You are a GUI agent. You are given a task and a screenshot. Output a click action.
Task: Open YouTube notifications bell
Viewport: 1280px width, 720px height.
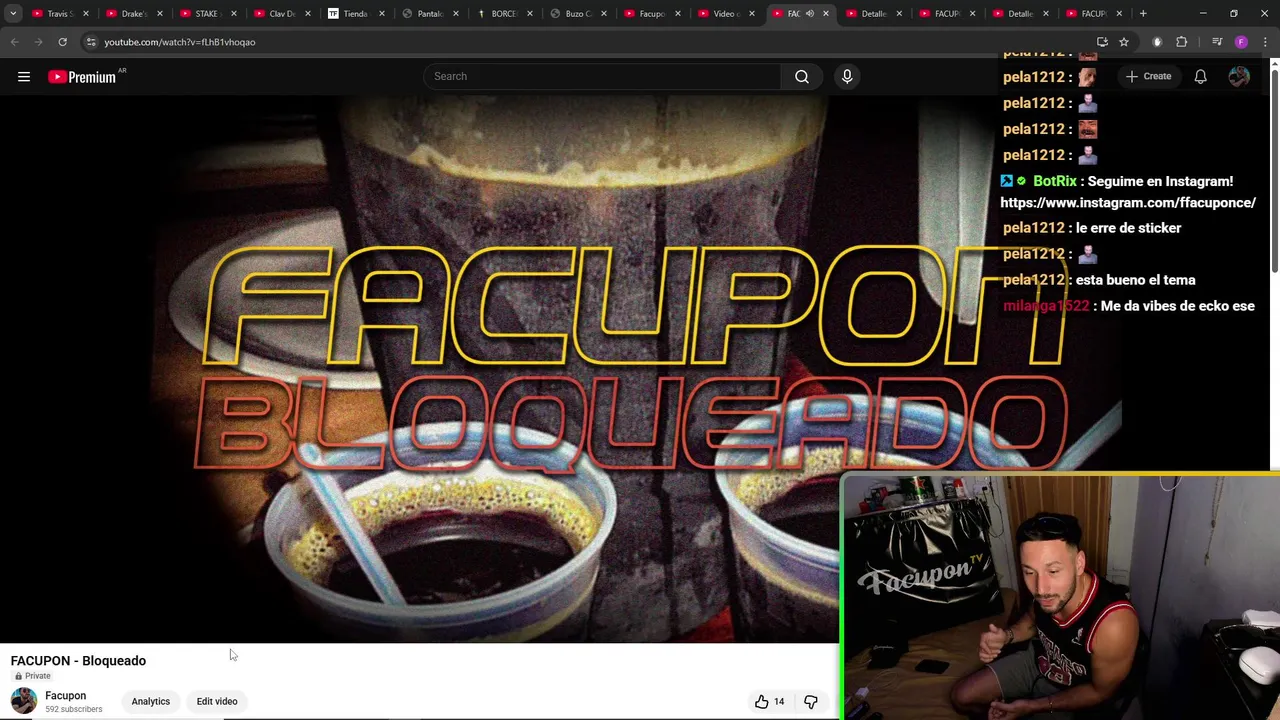(1200, 76)
